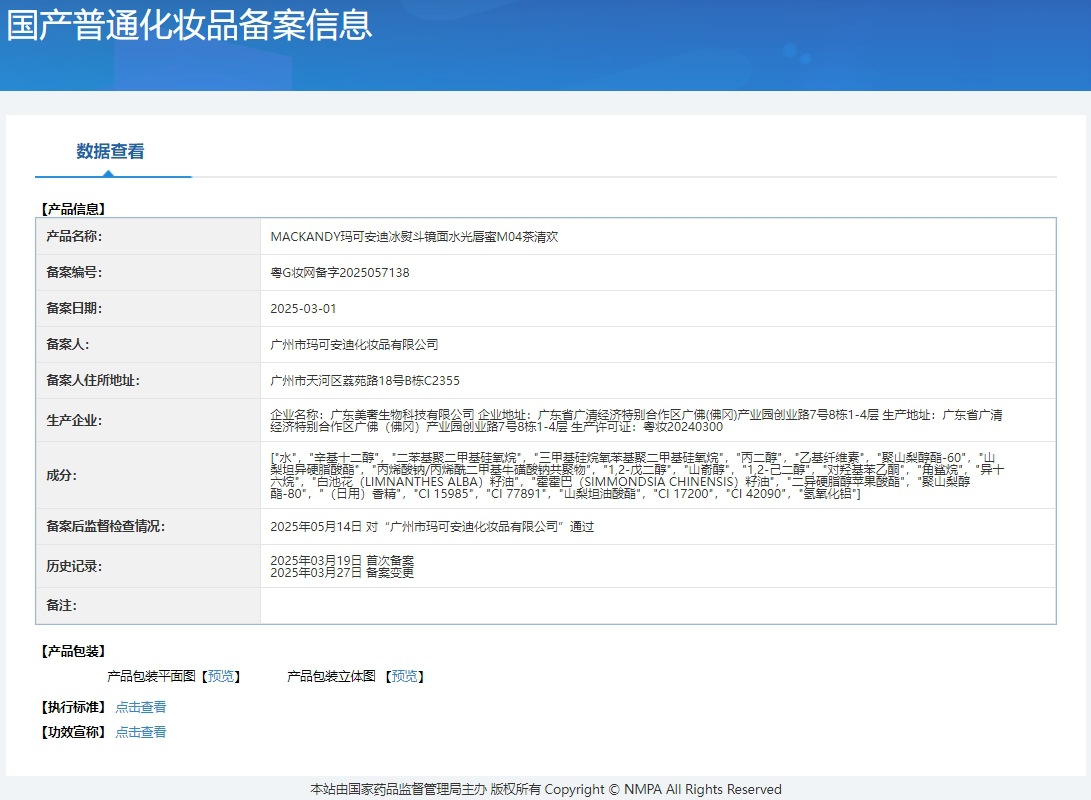Image resolution: width=1091 pixels, height=800 pixels.
Task: Click the 生产企业 details text
Action: pos(636,421)
